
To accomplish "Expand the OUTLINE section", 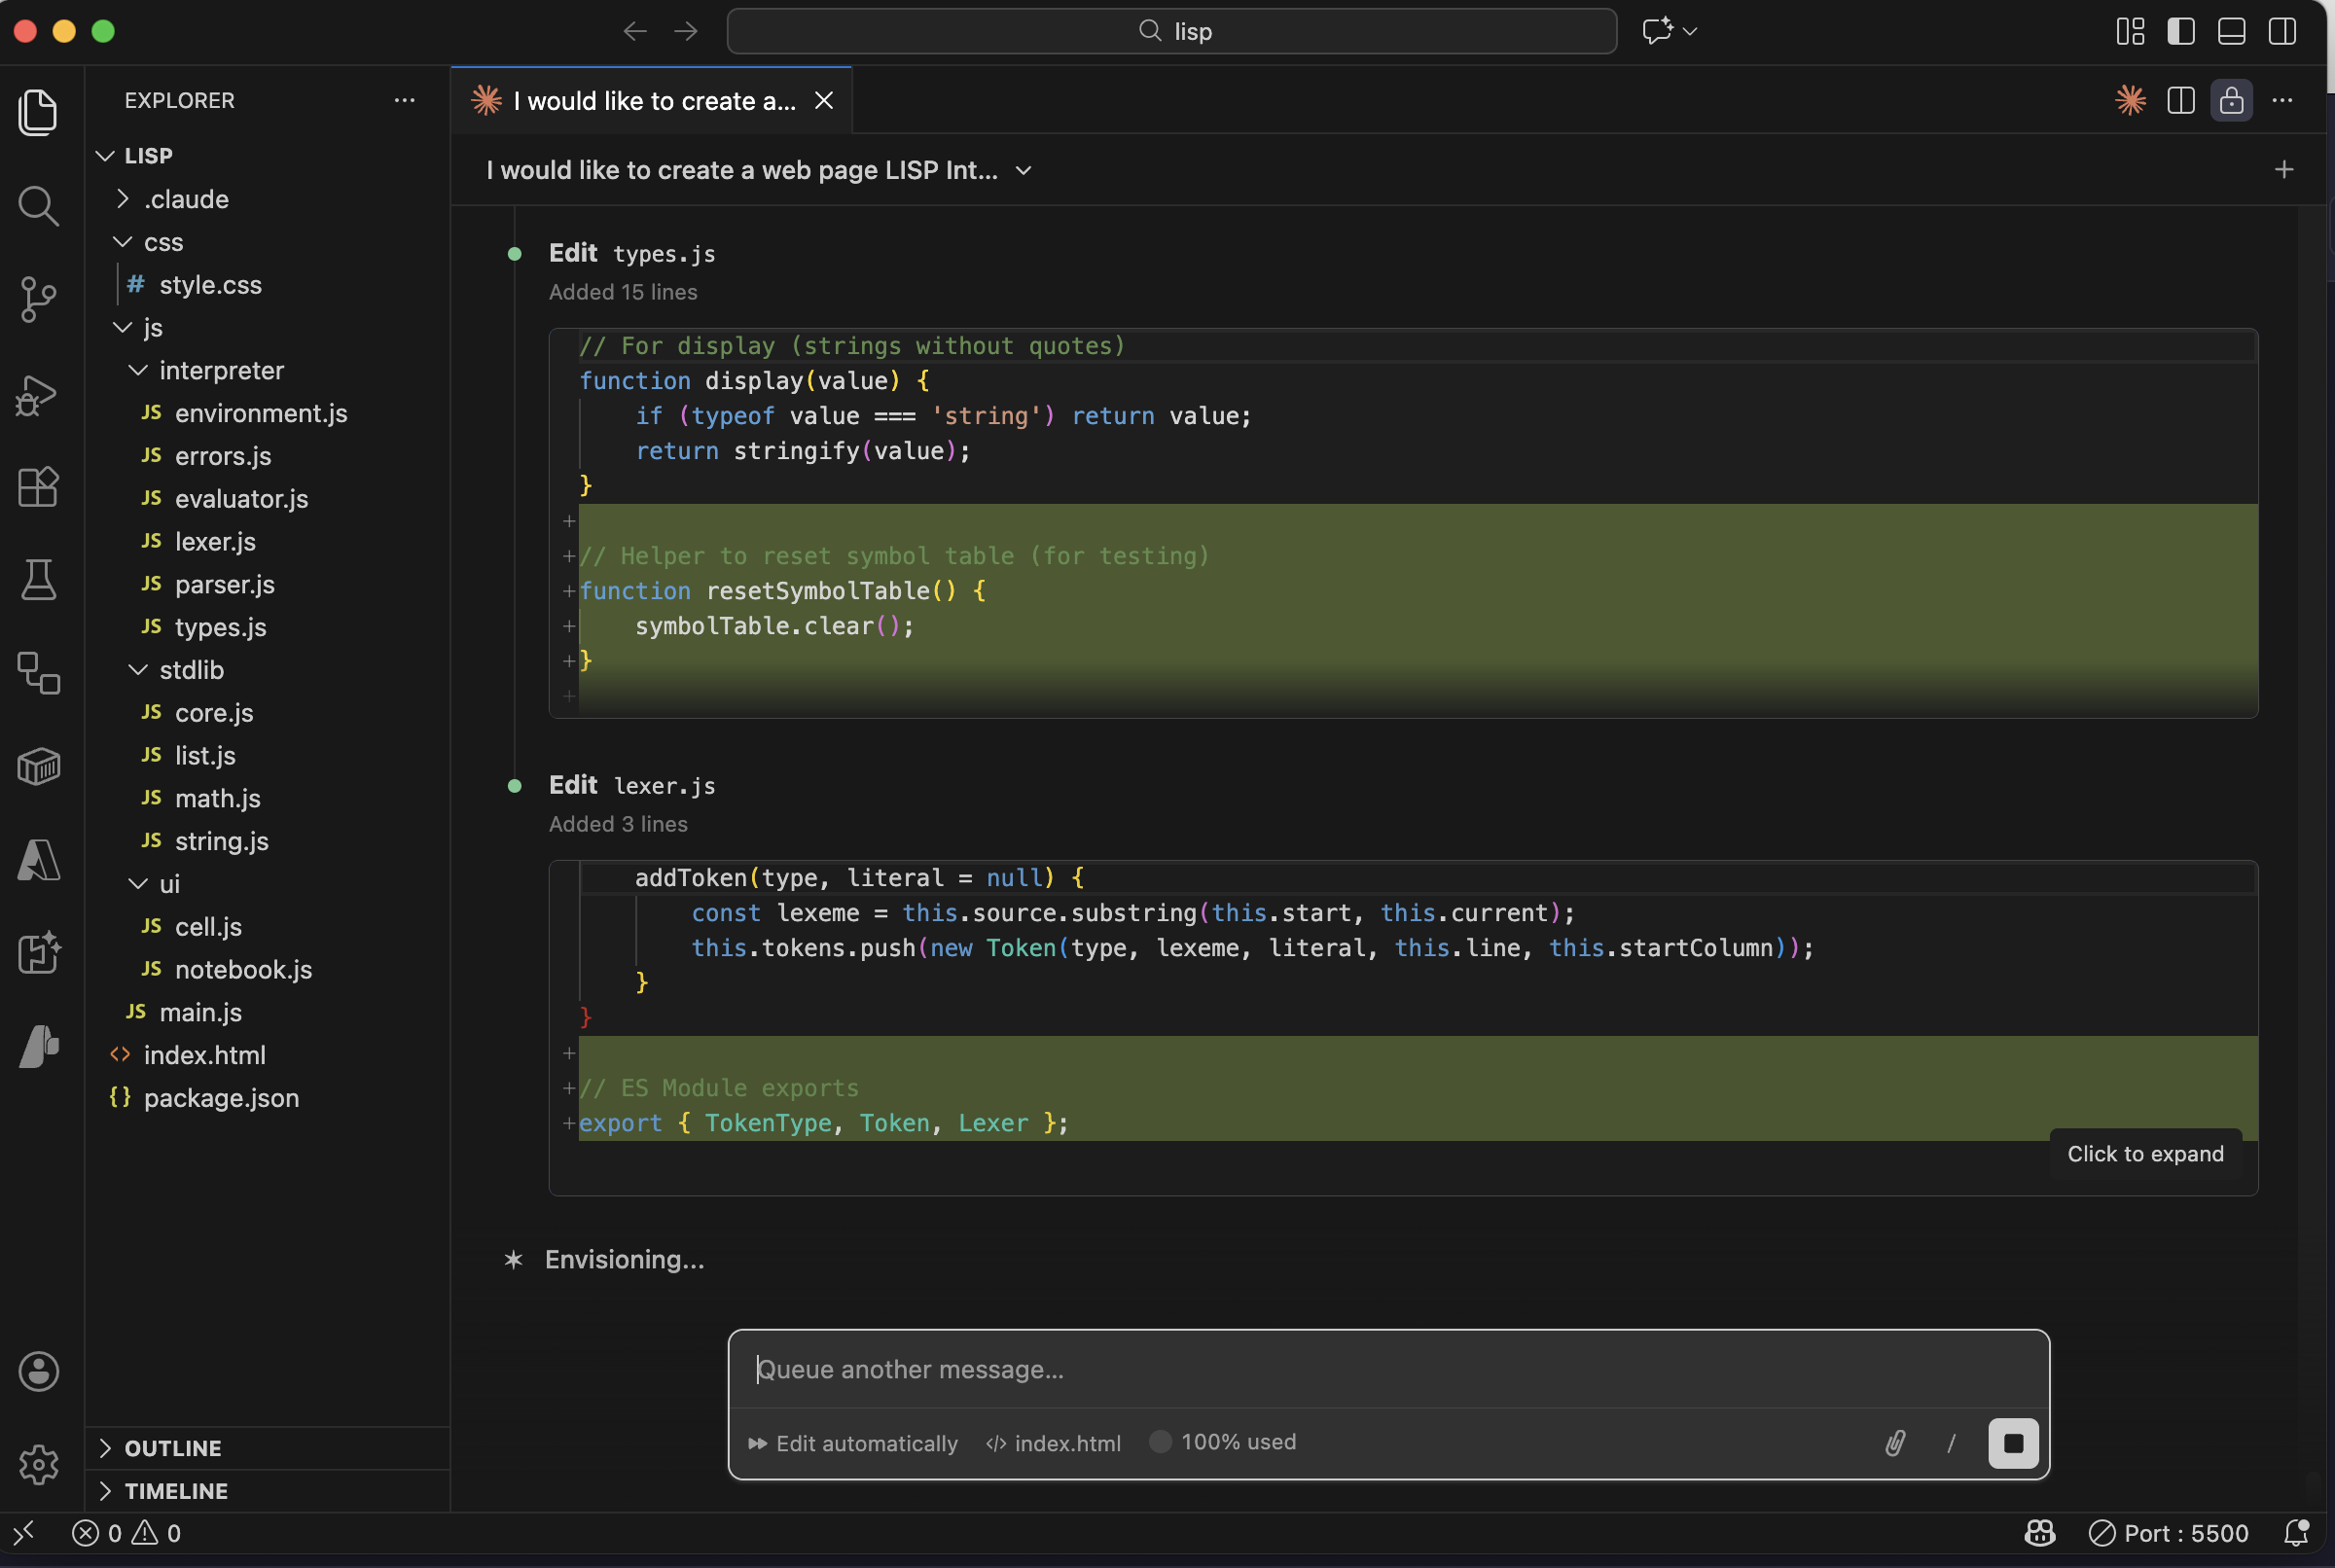I will coord(172,1447).
